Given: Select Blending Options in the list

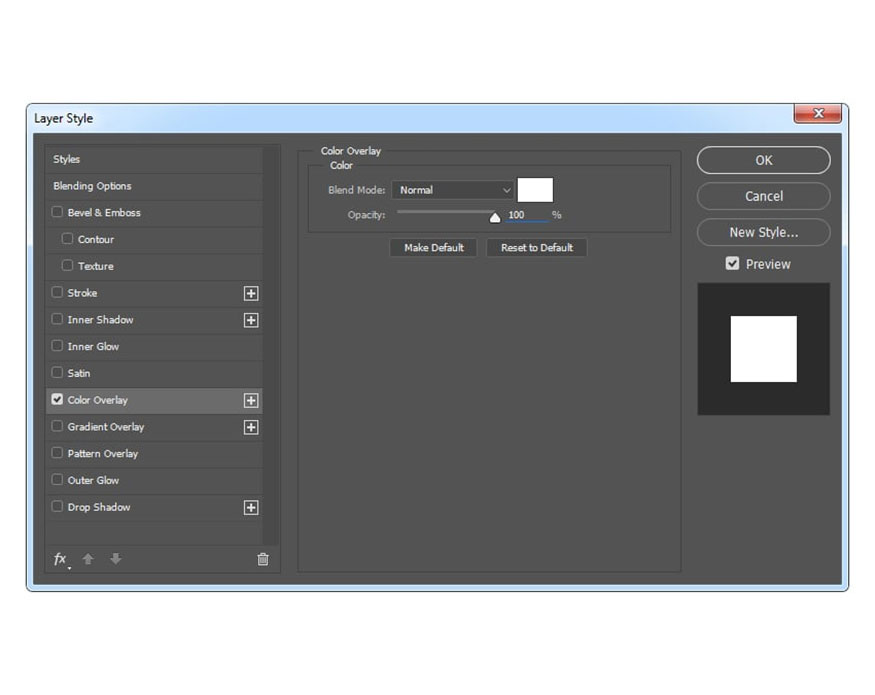Looking at the screenshot, I should 153,186.
